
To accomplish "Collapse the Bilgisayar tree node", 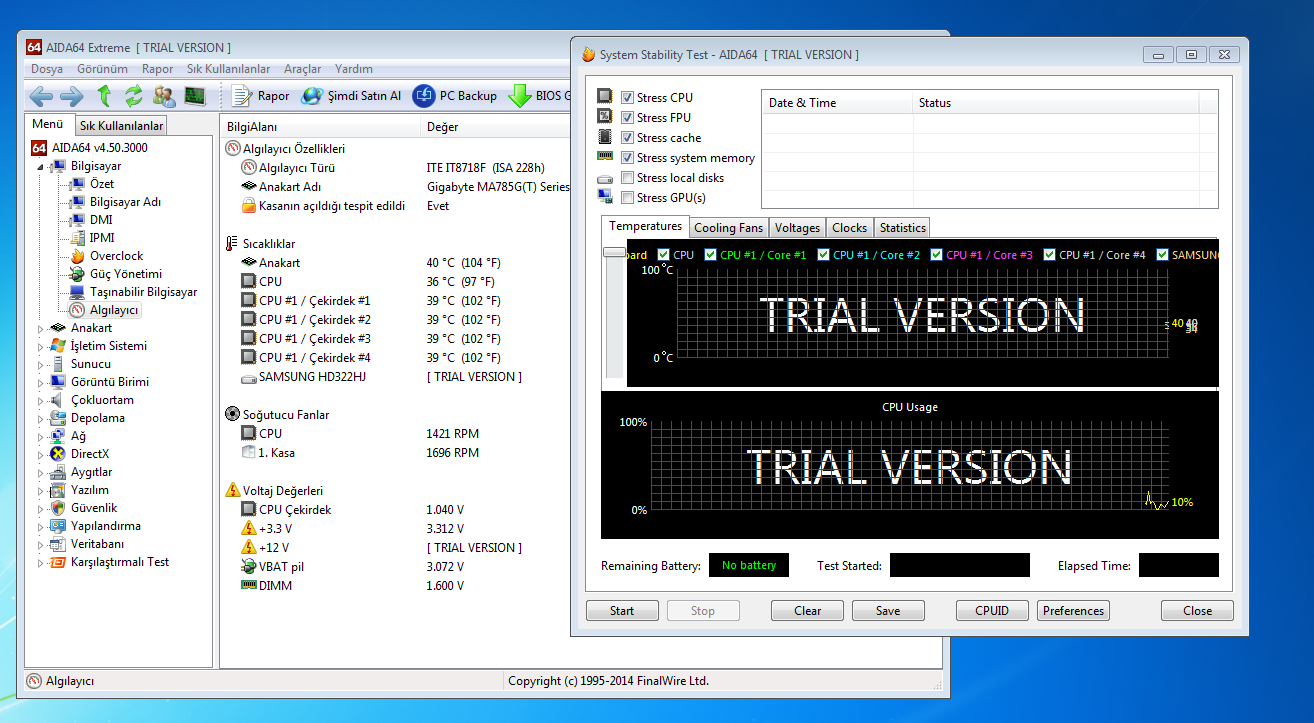I will click(41, 166).
